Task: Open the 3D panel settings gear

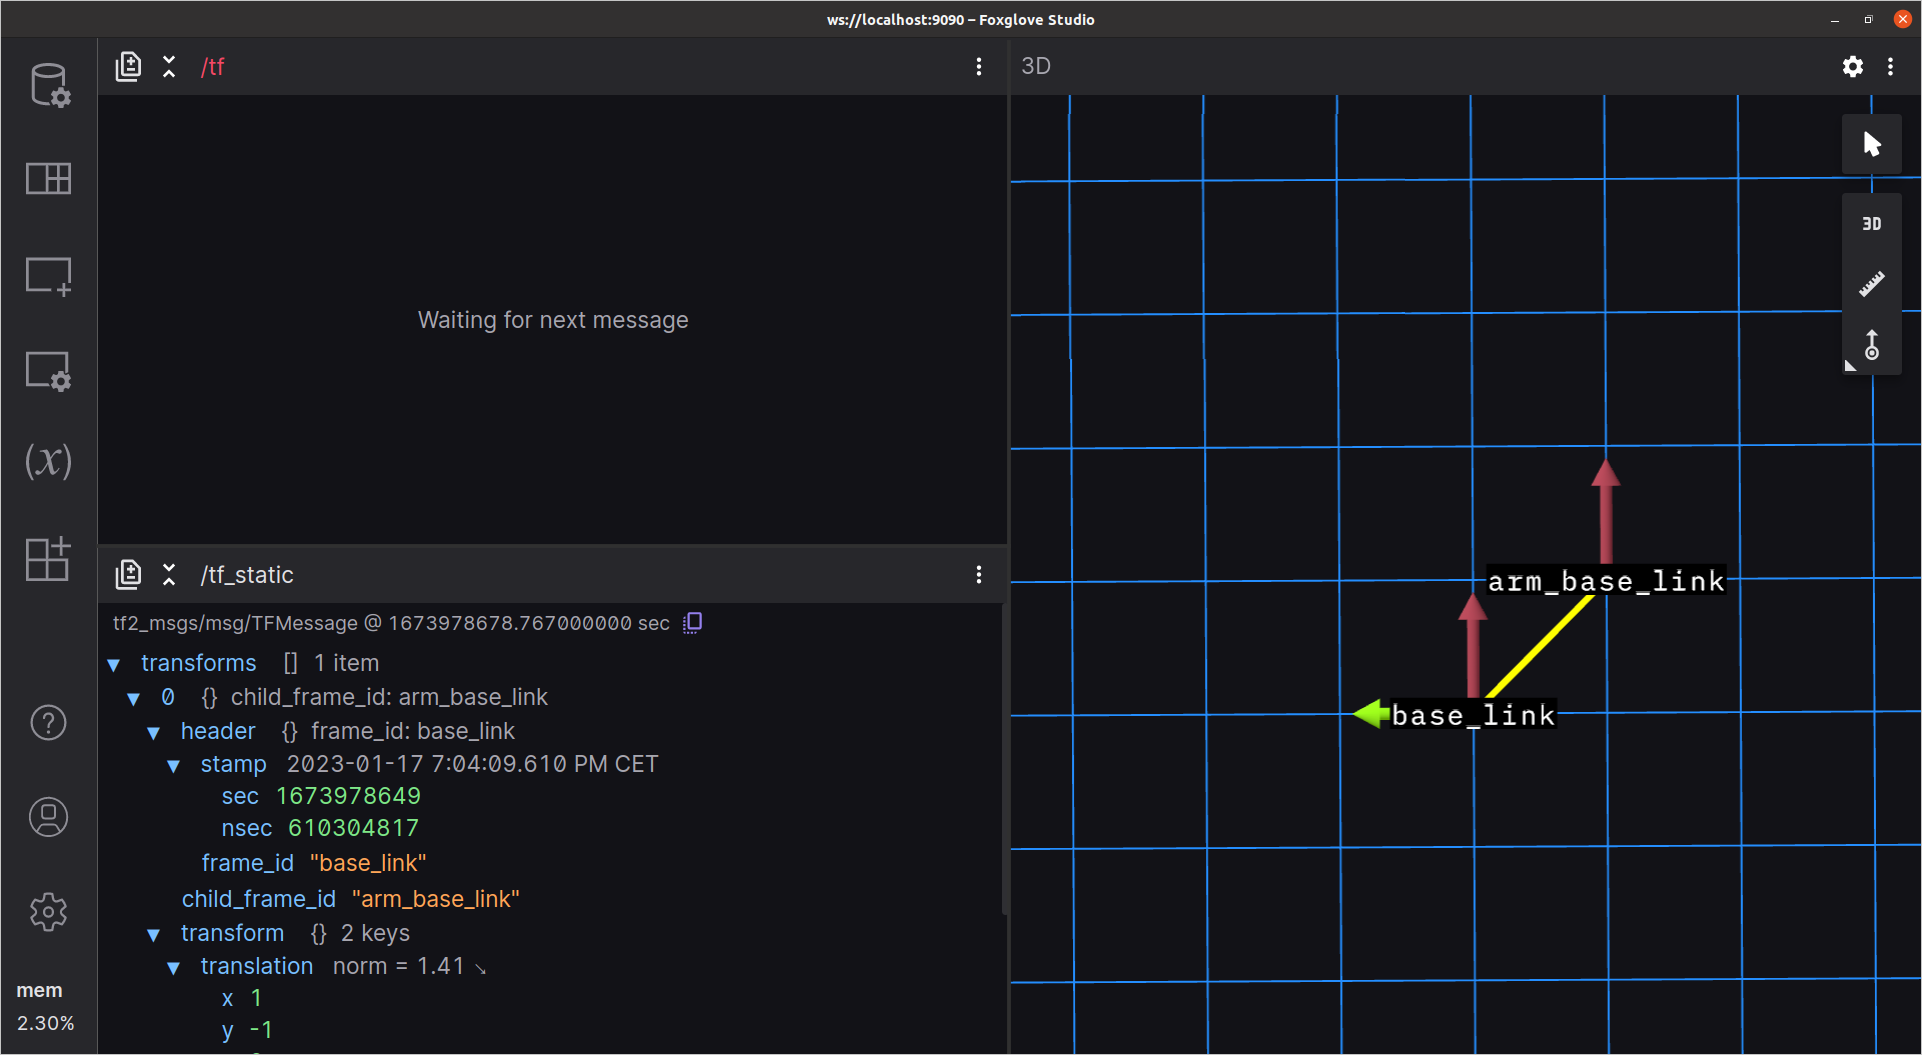Action: click(1852, 66)
